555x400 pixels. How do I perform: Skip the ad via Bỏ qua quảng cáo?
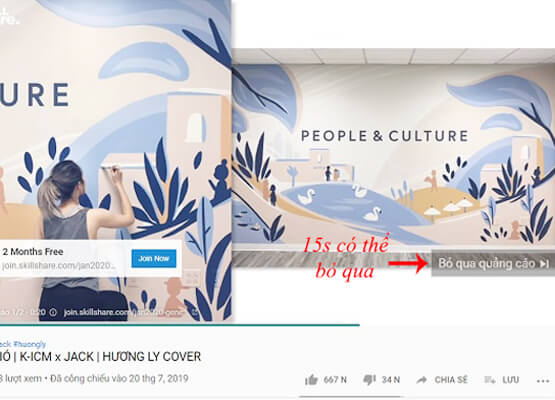coord(493,263)
